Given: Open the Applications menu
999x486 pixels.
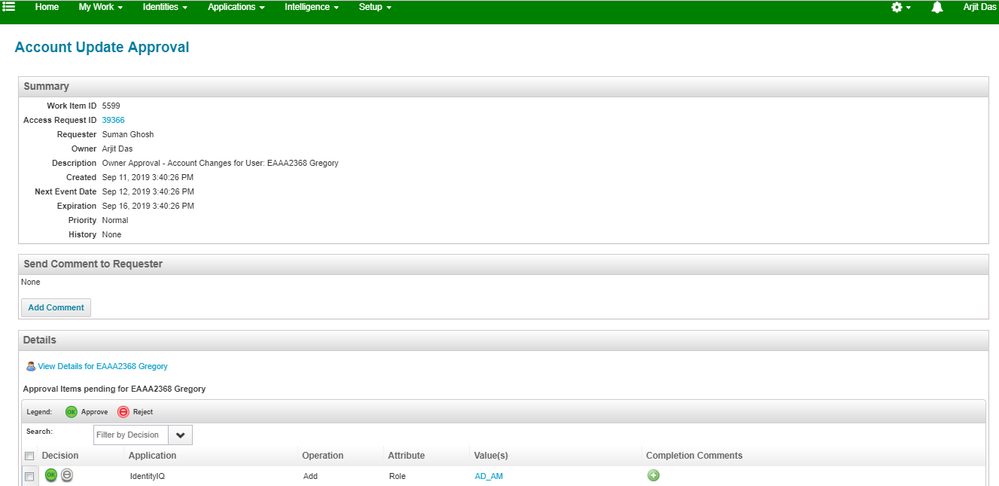Looking at the screenshot, I should click(x=236, y=7).
